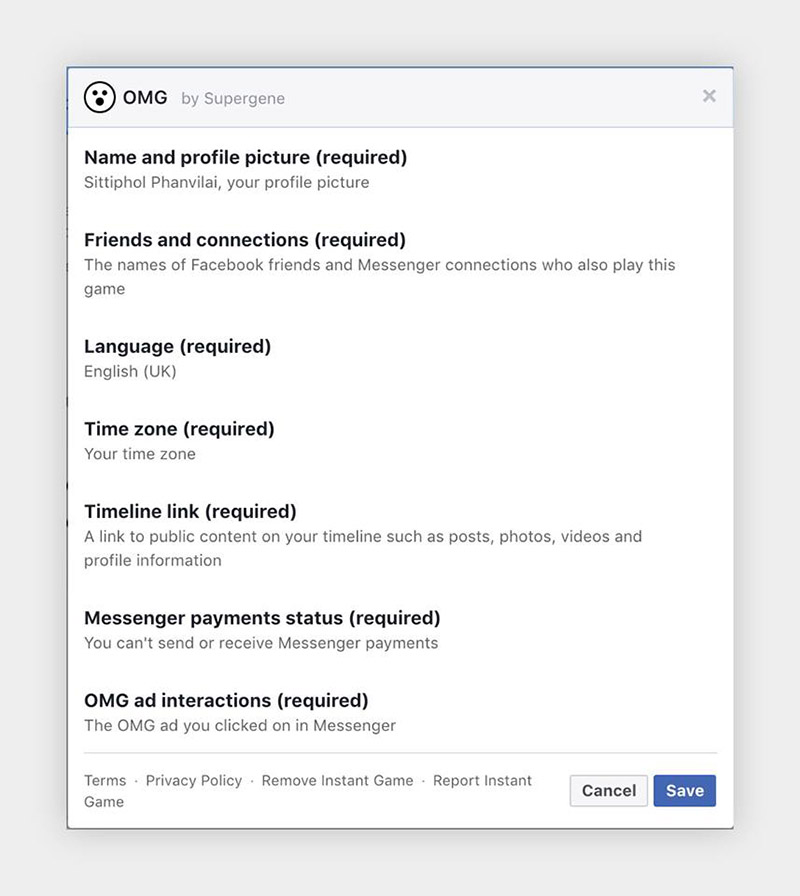The width and height of the screenshot is (800, 896).
Task: Select the Time zone (required) heading
Action: pyautogui.click(x=179, y=429)
